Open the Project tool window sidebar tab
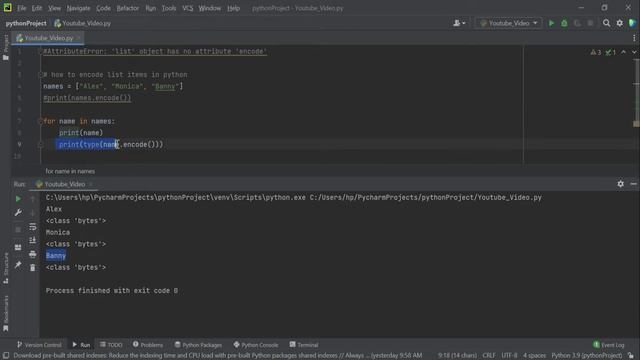Screen dimensions: 640x360 pyautogui.click(x=5, y=48)
